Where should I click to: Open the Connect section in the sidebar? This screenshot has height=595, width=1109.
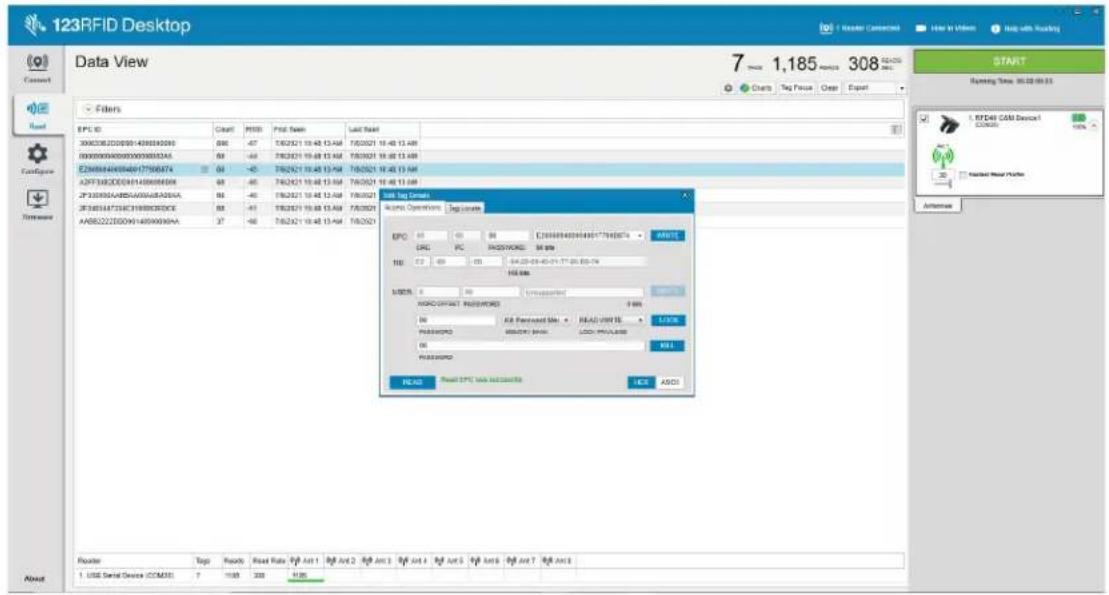[x=37, y=69]
